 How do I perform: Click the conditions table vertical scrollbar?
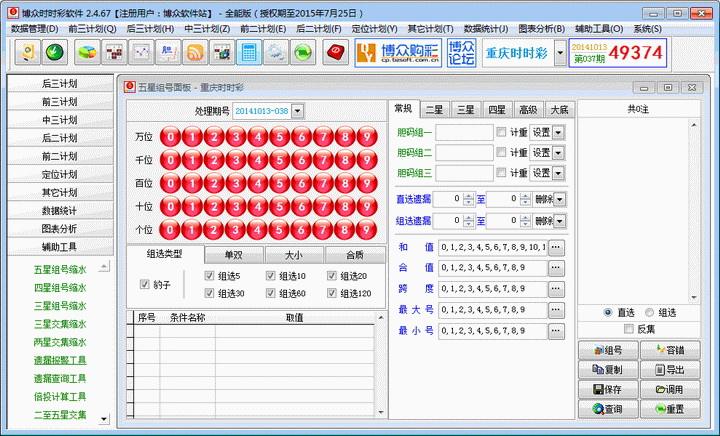[x=381, y=365]
